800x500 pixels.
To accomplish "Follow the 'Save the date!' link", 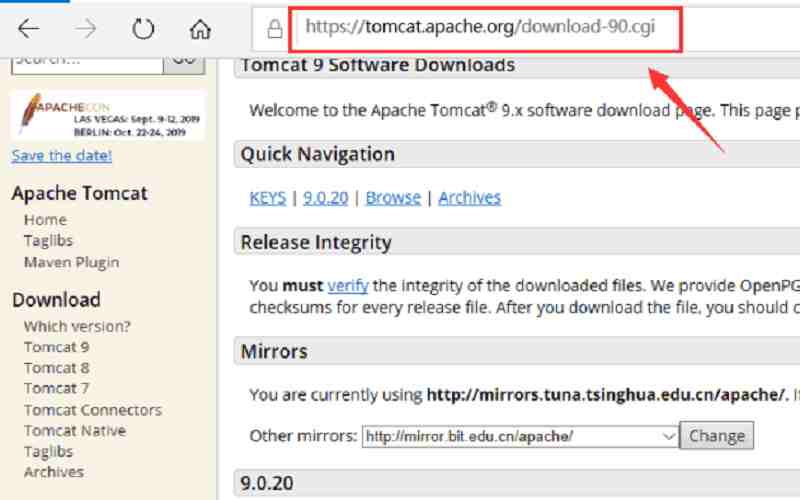I will coord(62,156).
